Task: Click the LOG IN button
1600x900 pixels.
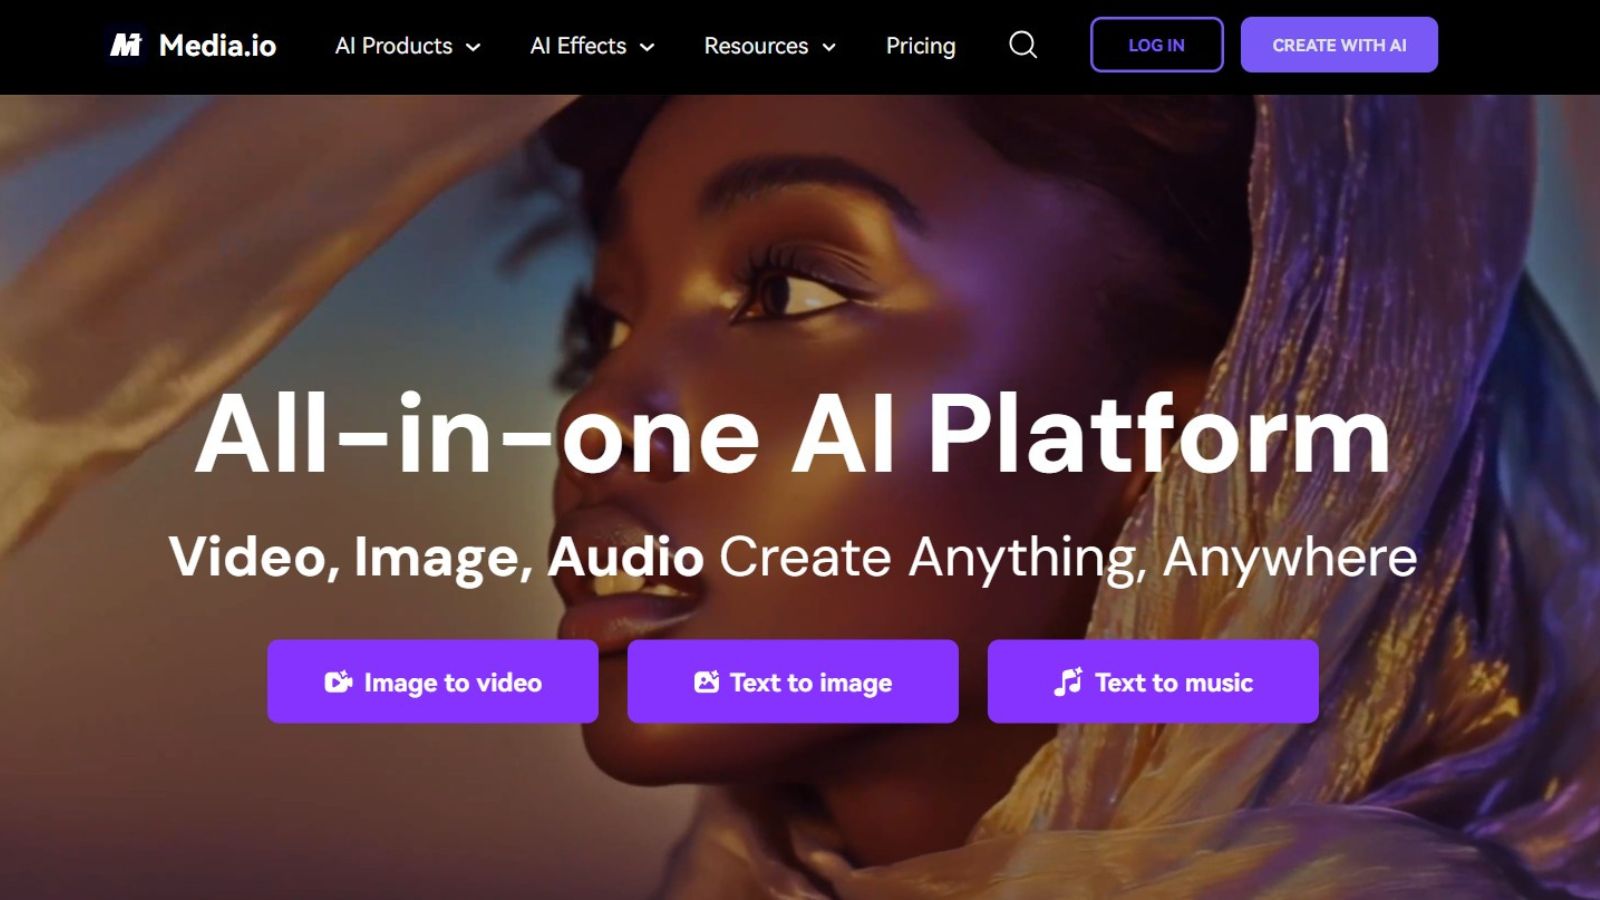Action: click(x=1157, y=45)
